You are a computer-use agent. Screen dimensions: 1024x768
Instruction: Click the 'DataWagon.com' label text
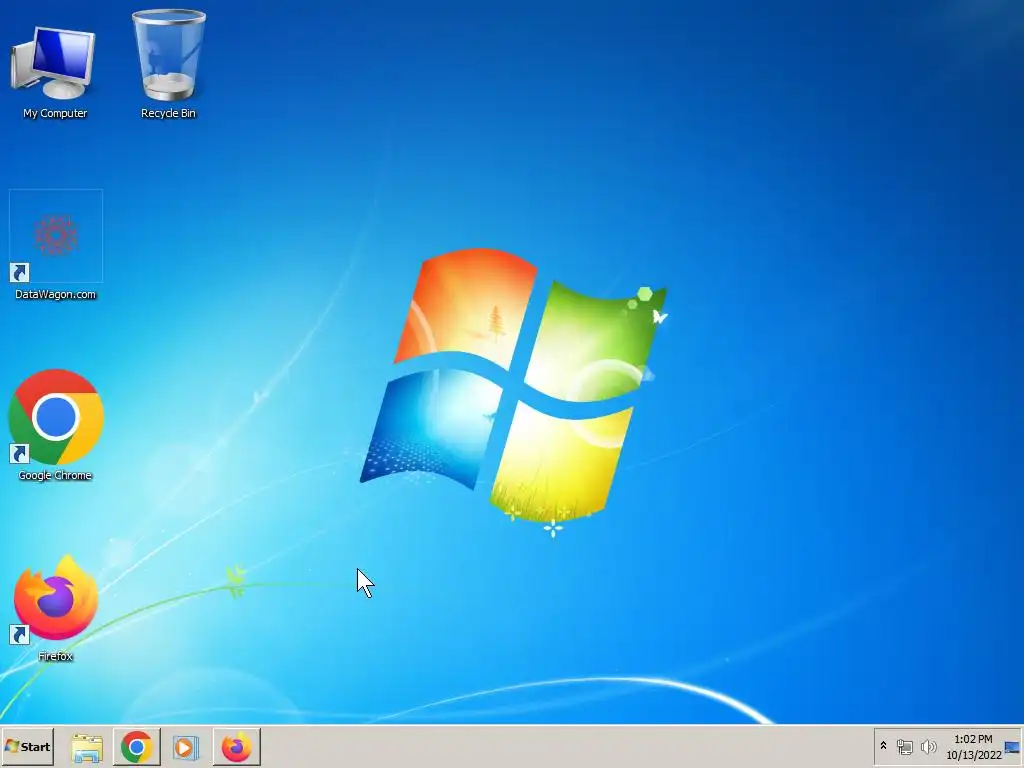(56, 295)
